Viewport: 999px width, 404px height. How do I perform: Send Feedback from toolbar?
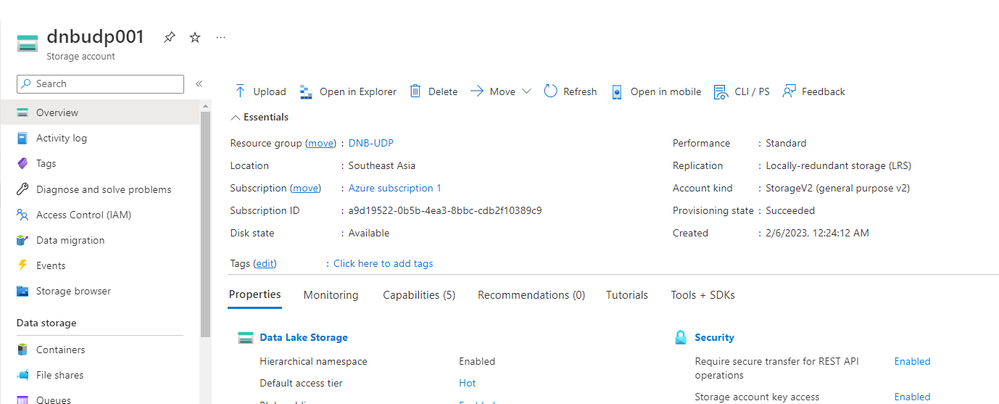pos(813,91)
